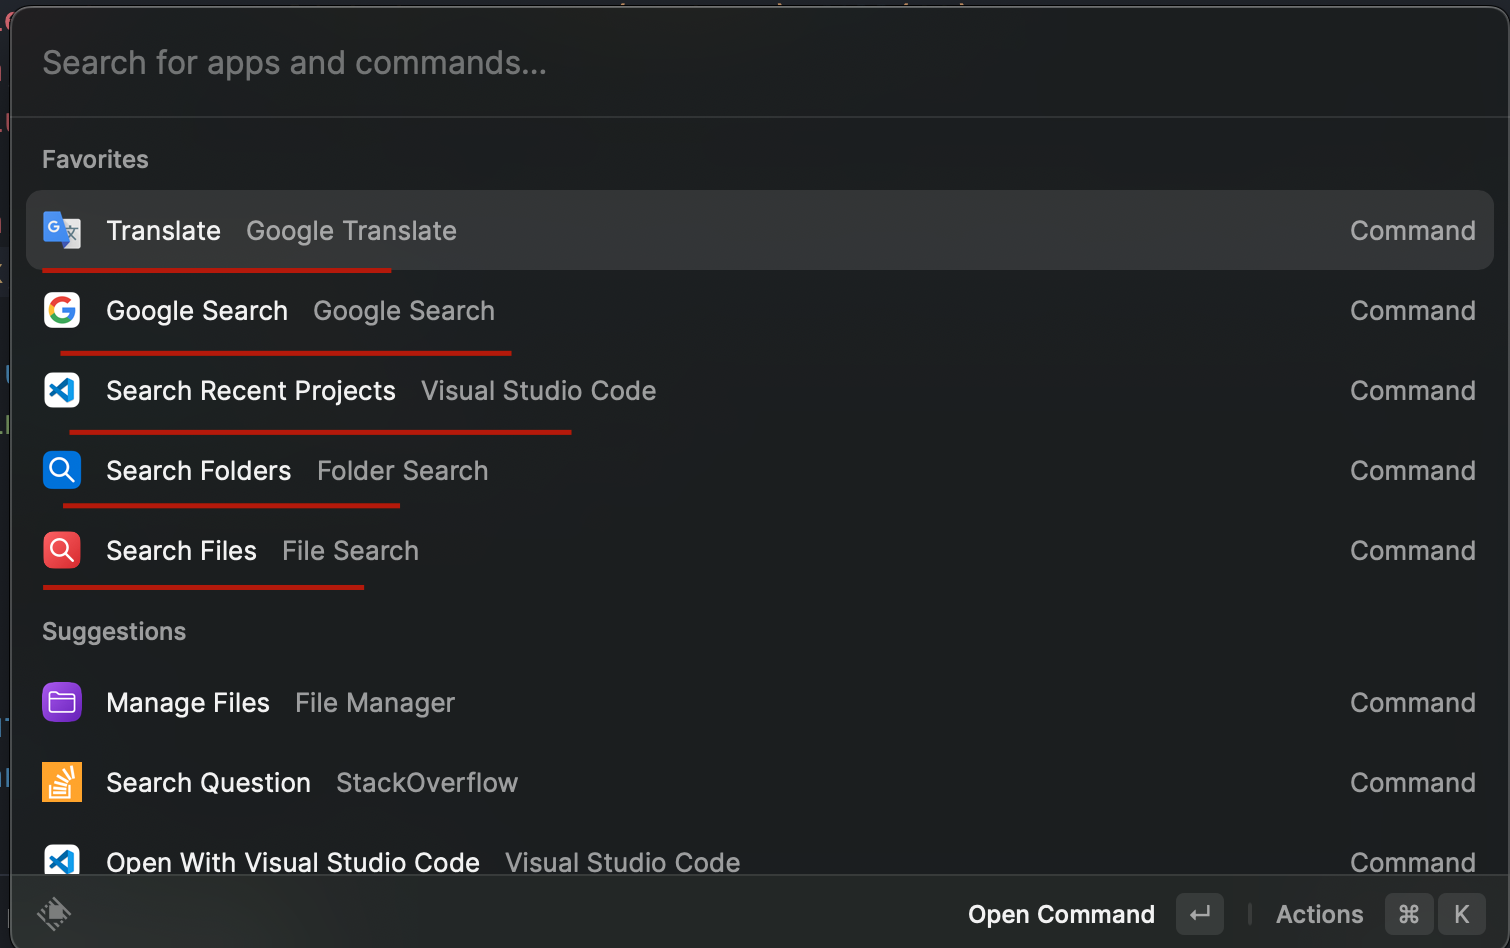This screenshot has height=948, width=1510.
Task: Select the Translate command
Action: tap(163, 231)
